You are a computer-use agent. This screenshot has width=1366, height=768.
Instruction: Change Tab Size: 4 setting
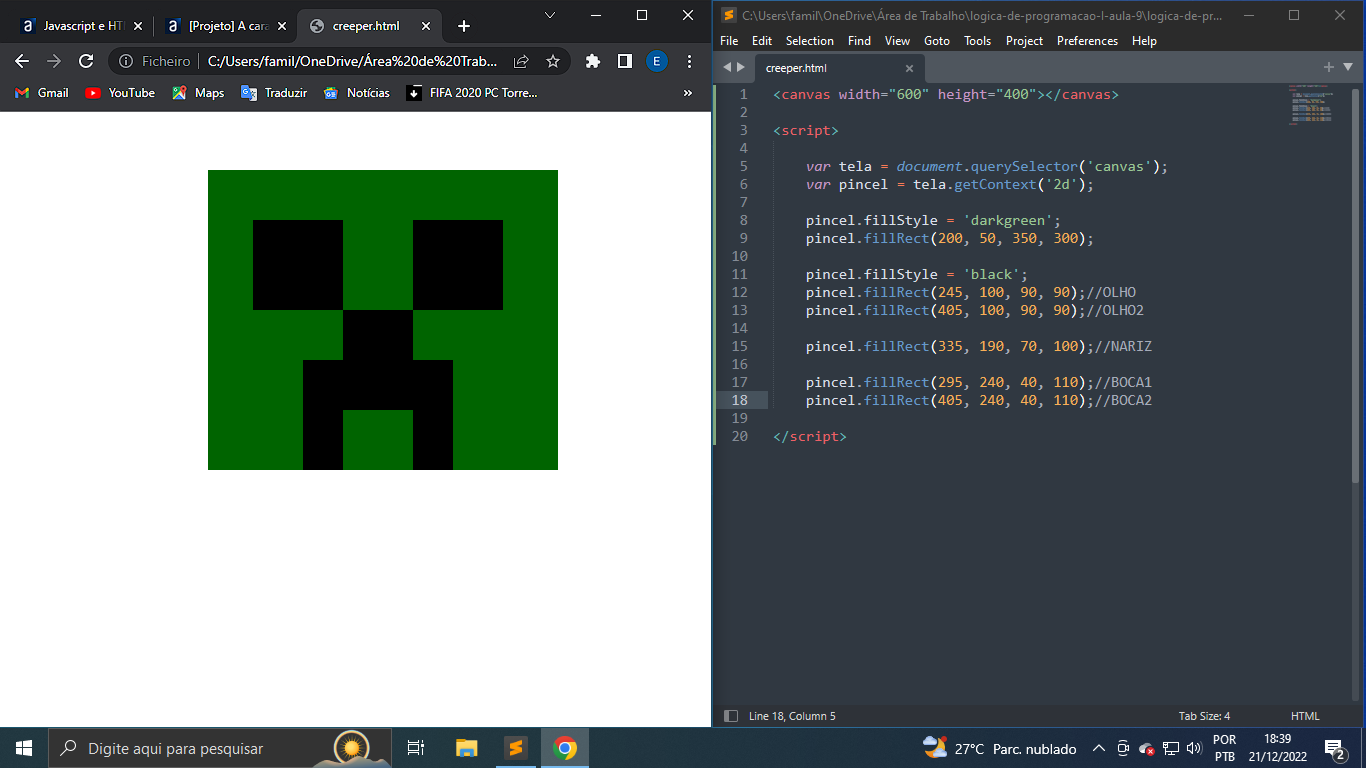coord(1204,716)
